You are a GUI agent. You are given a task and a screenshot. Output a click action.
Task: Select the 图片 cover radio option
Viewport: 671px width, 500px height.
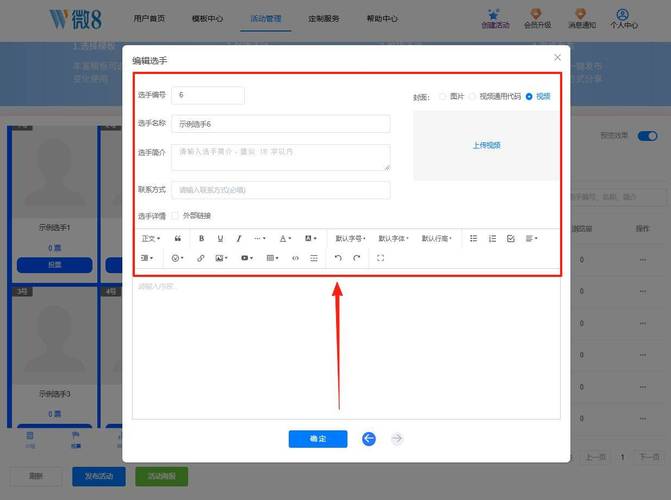443,97
